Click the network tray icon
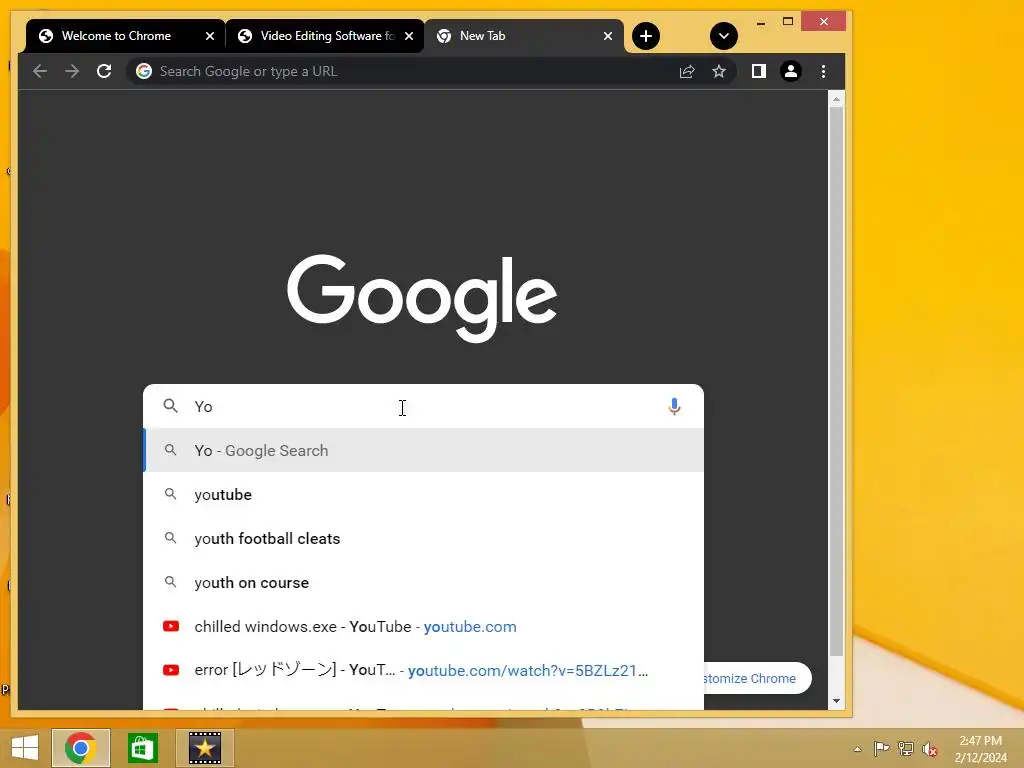This screenshot has height=768, width=1024. pyautogui.click(x=906, y=749)
